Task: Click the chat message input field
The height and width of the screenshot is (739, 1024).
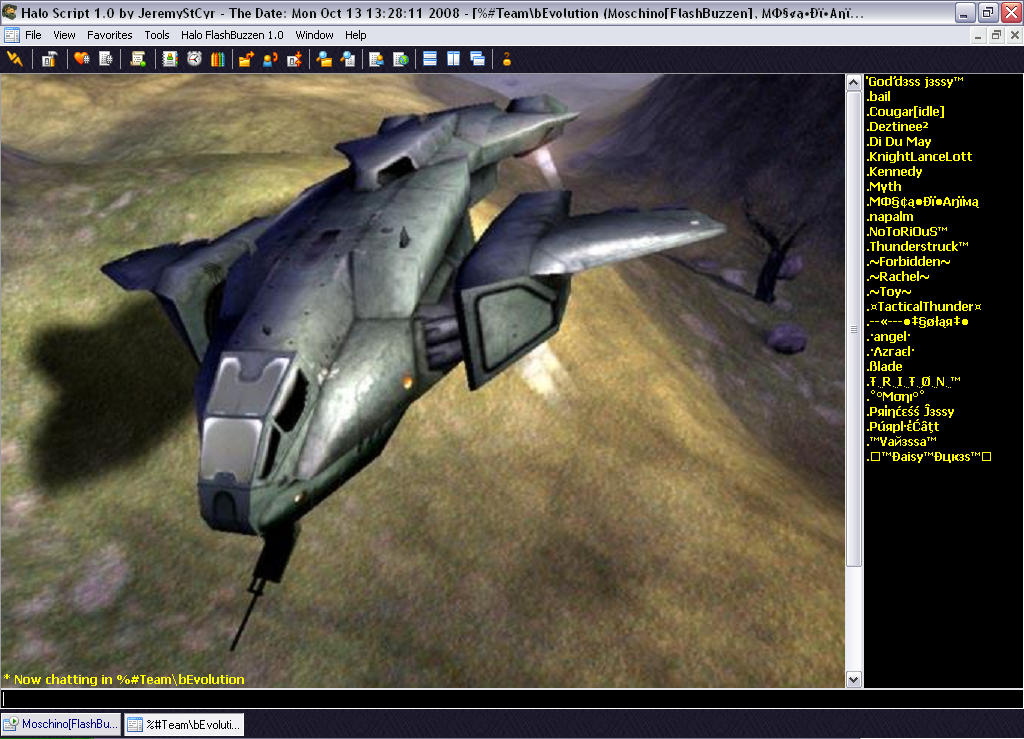Action: click(512, 699)
